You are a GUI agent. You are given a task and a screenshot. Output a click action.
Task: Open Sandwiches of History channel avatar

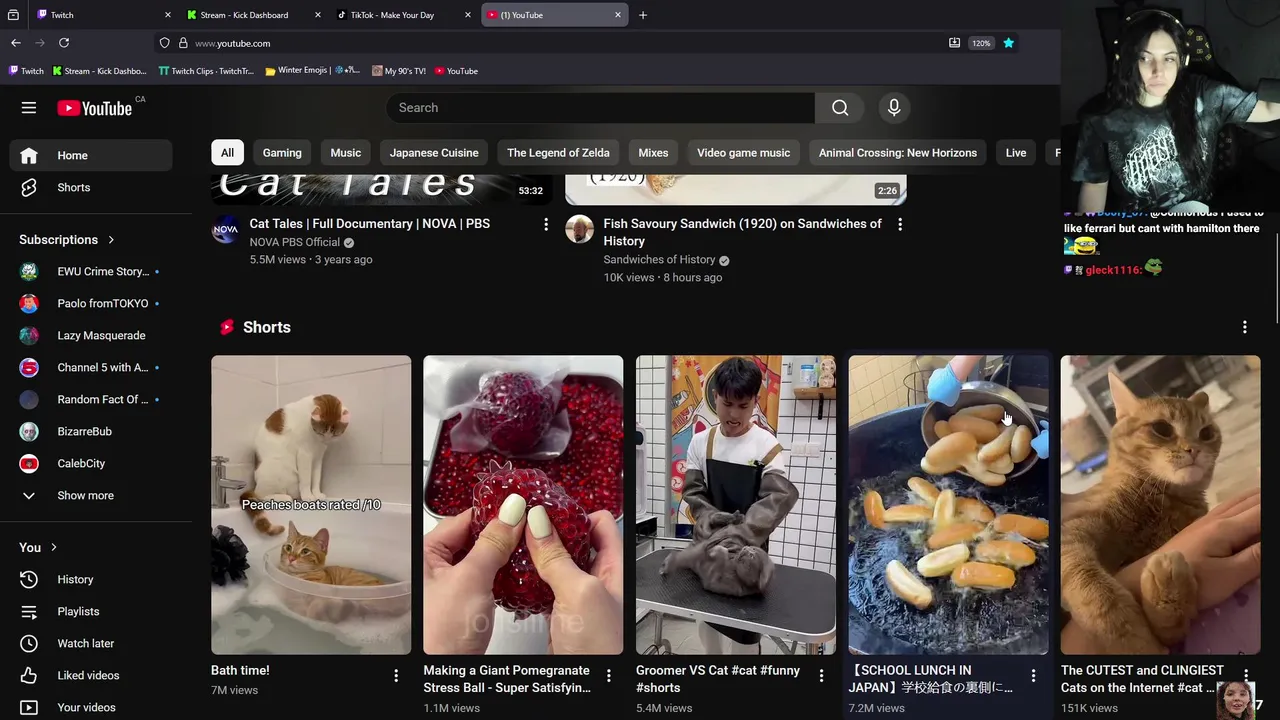[580, 229]
